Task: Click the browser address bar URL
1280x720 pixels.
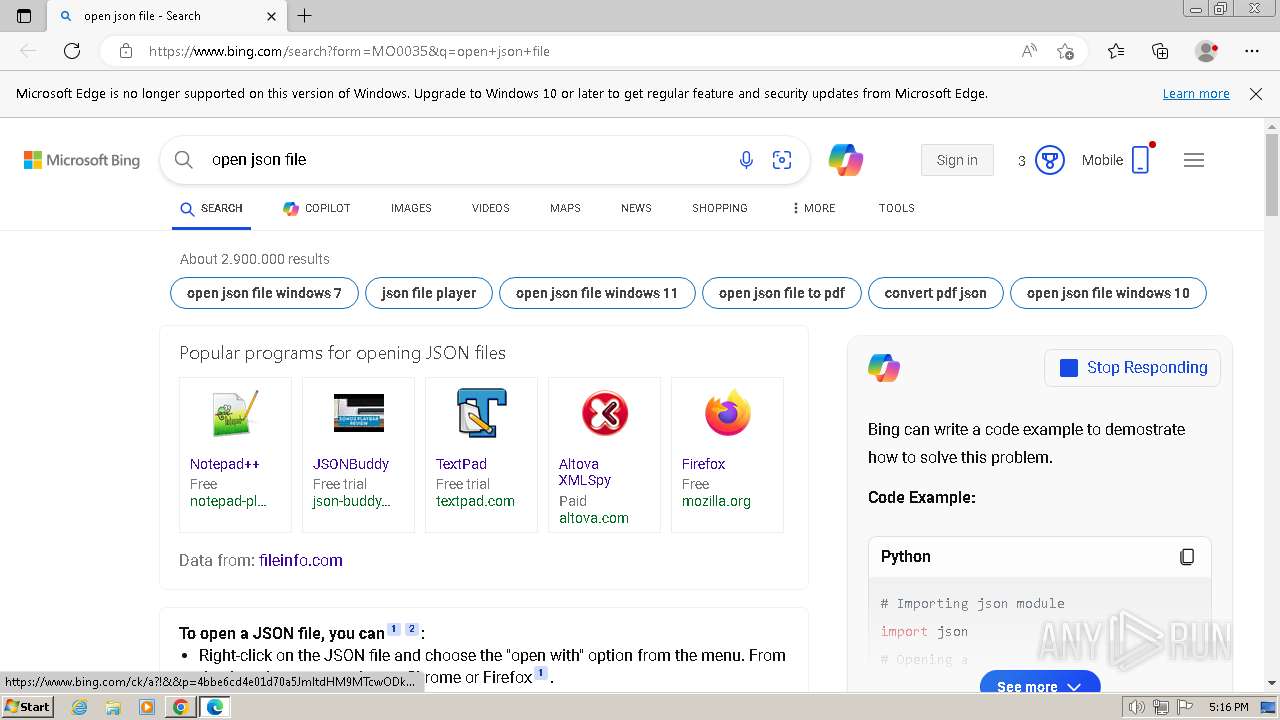Action: coord(349,51)
